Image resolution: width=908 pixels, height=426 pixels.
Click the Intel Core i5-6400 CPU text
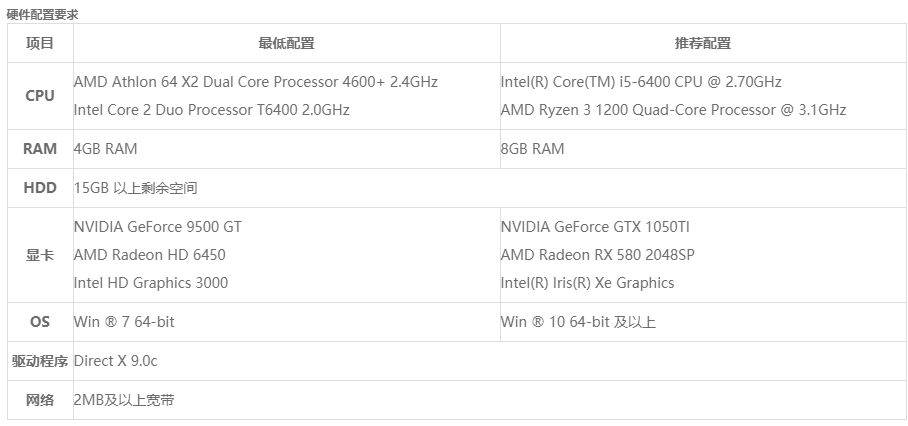click(x=641, y=81)
